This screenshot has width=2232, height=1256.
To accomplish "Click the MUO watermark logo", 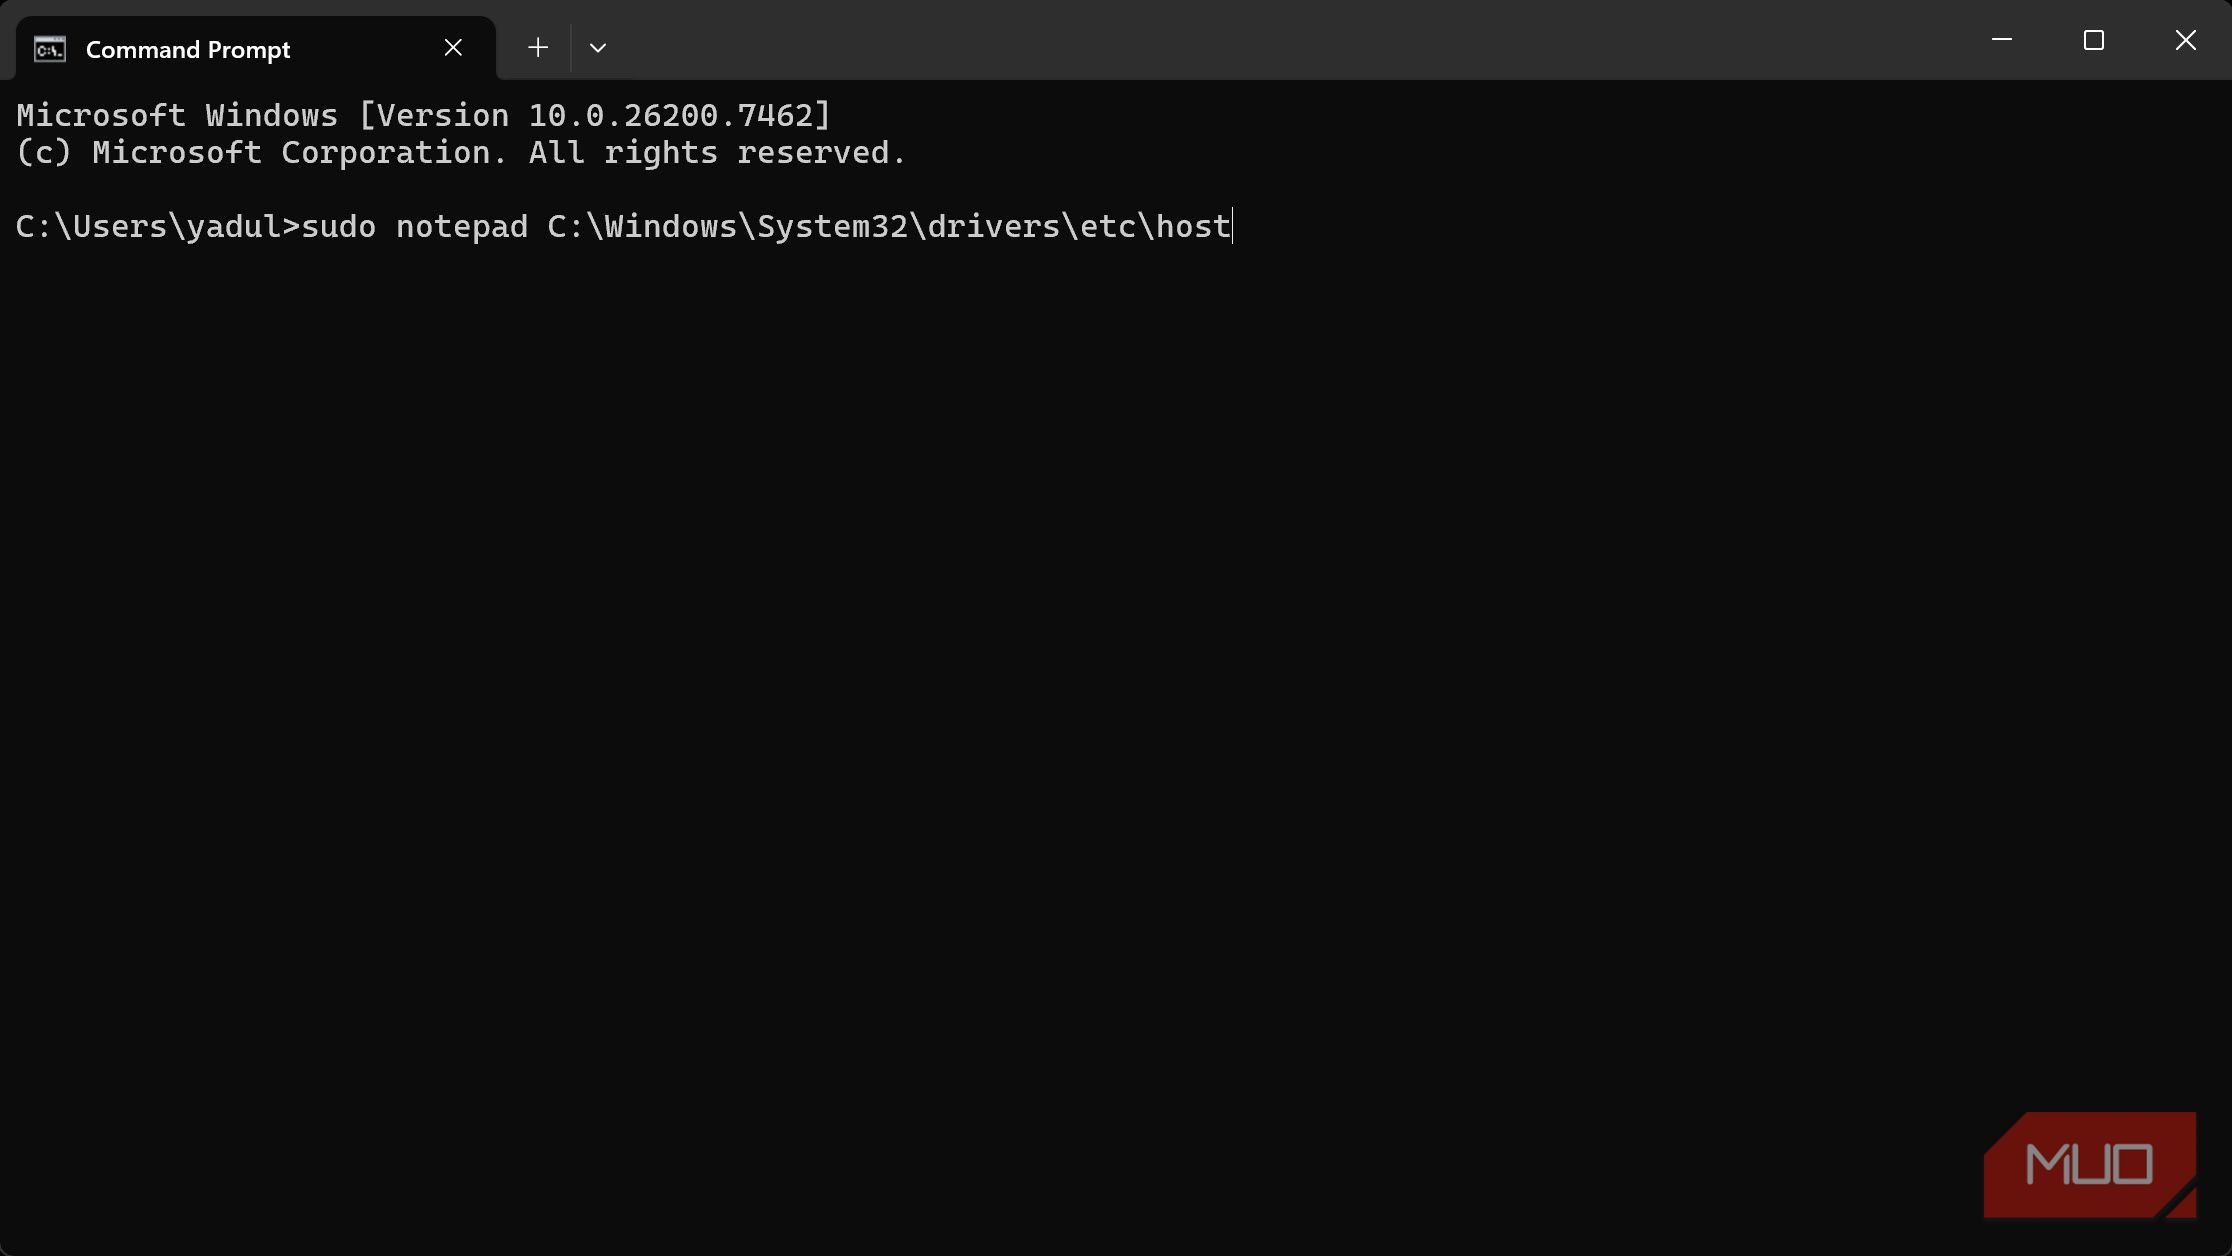I will (x=2089, y=1165).
